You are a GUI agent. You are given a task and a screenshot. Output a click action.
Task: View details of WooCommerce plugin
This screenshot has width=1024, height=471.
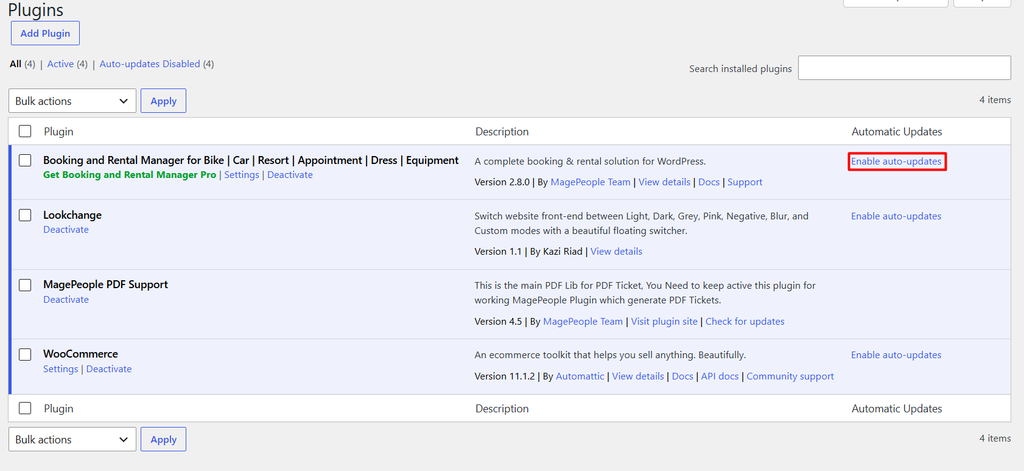point(638,376)
